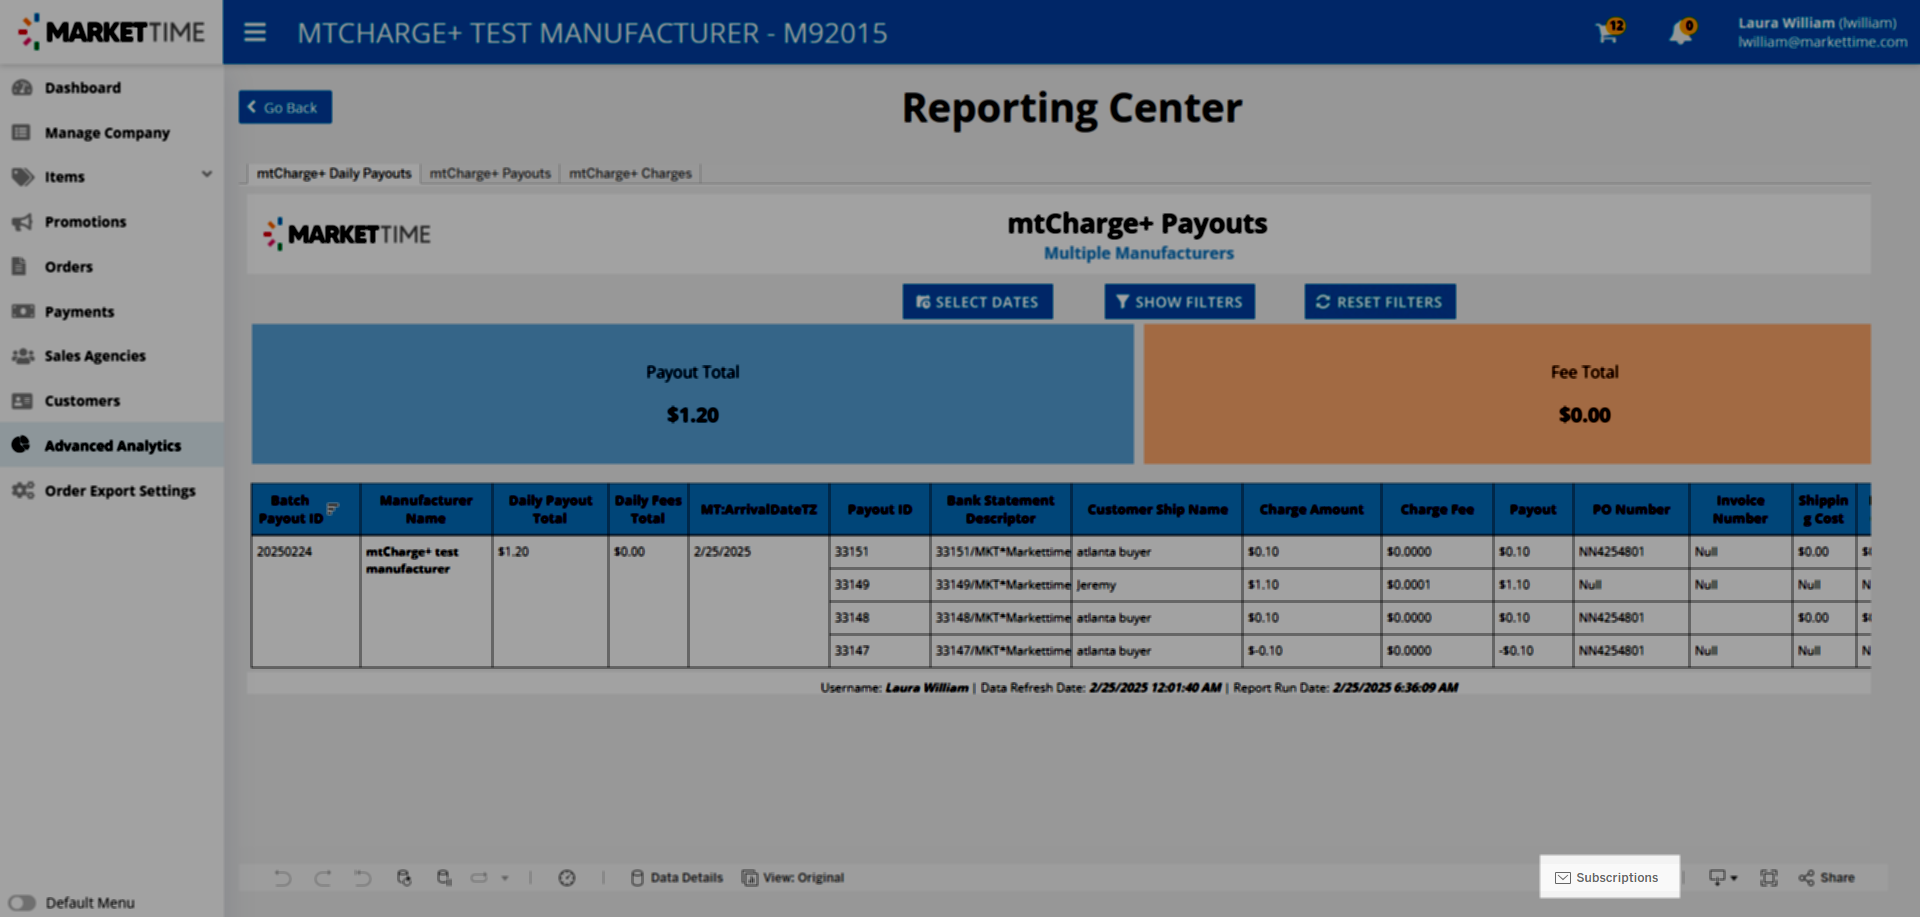Click the Undo arrow in bottom toolbar
The width and height of the screenshot is (1920, 917).
(283, 878)
